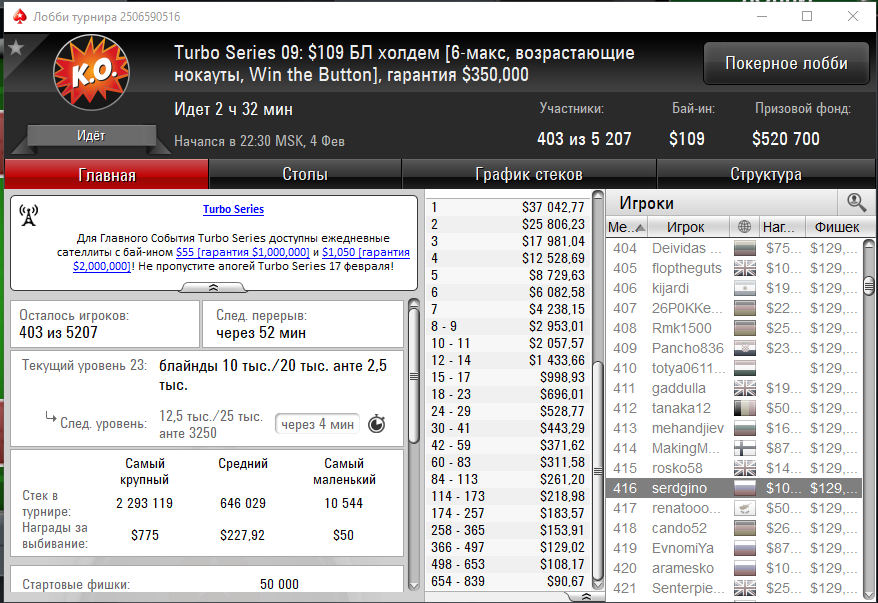Open the Столы tab
The height and width of the screenshot is (603, 878).
(305, 174)
